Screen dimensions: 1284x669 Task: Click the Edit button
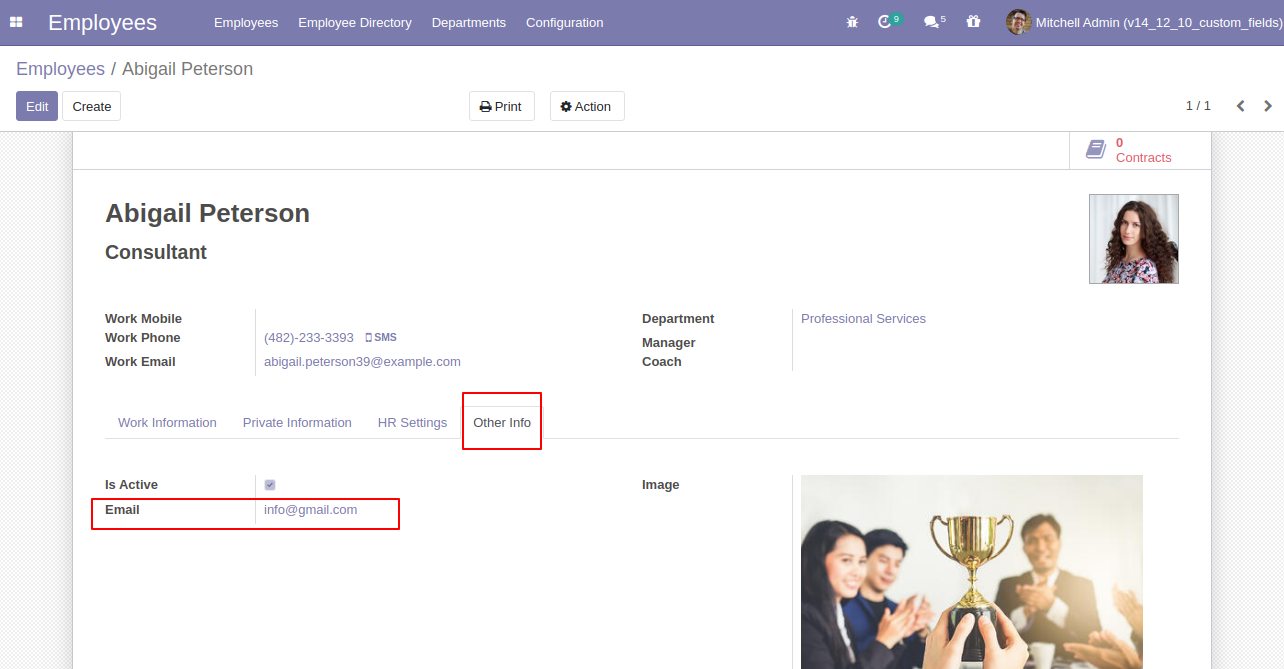coord(37,106)
